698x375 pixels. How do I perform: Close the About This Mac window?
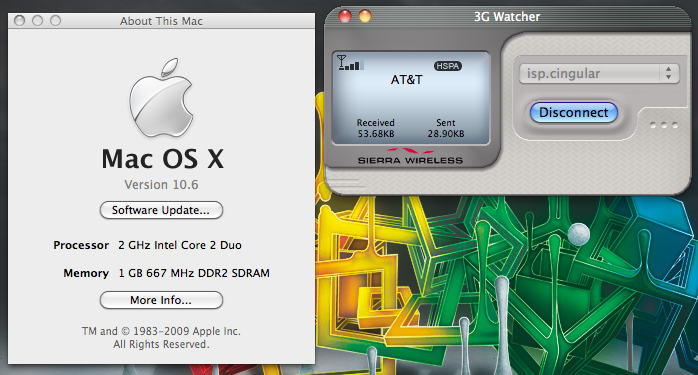coord(19,20)
